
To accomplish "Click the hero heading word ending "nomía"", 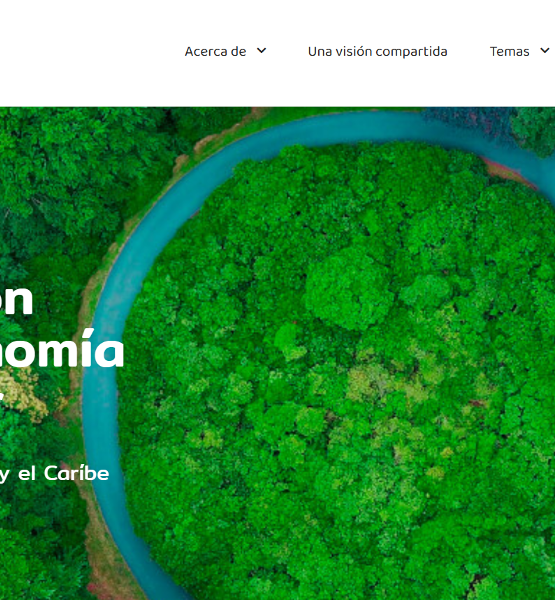I will 61,348.
